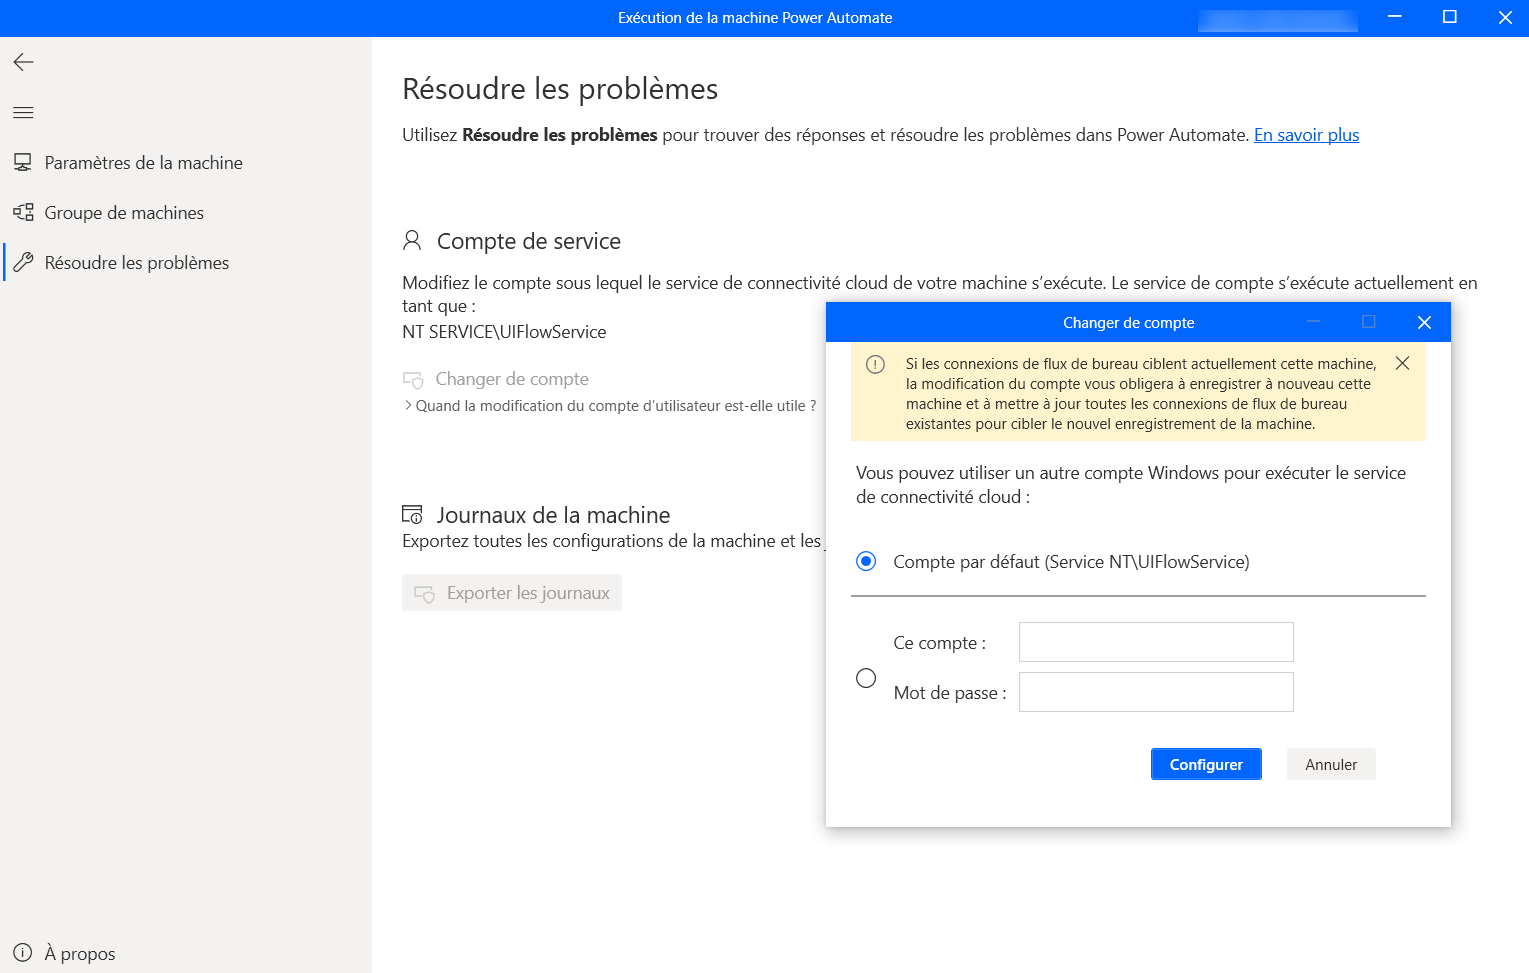
Task: Toggle the hamburger navigation menu
Action: [23, 113]
